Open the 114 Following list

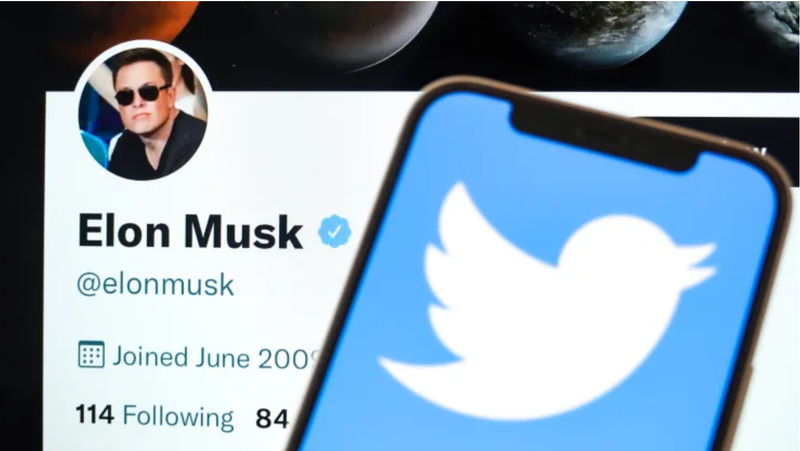(x=155, y=416)
